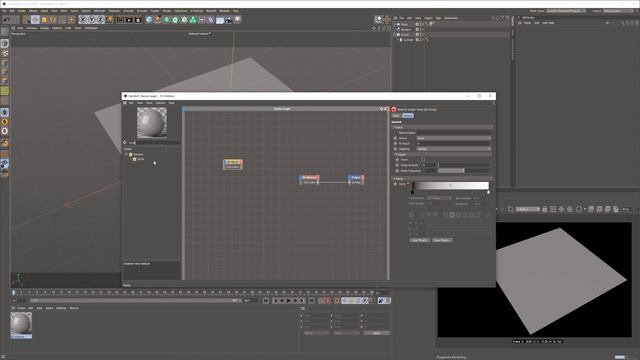Toggle keyframe dot next to Noise Frequency
This screenshot has height=360, width=640.
397,171
